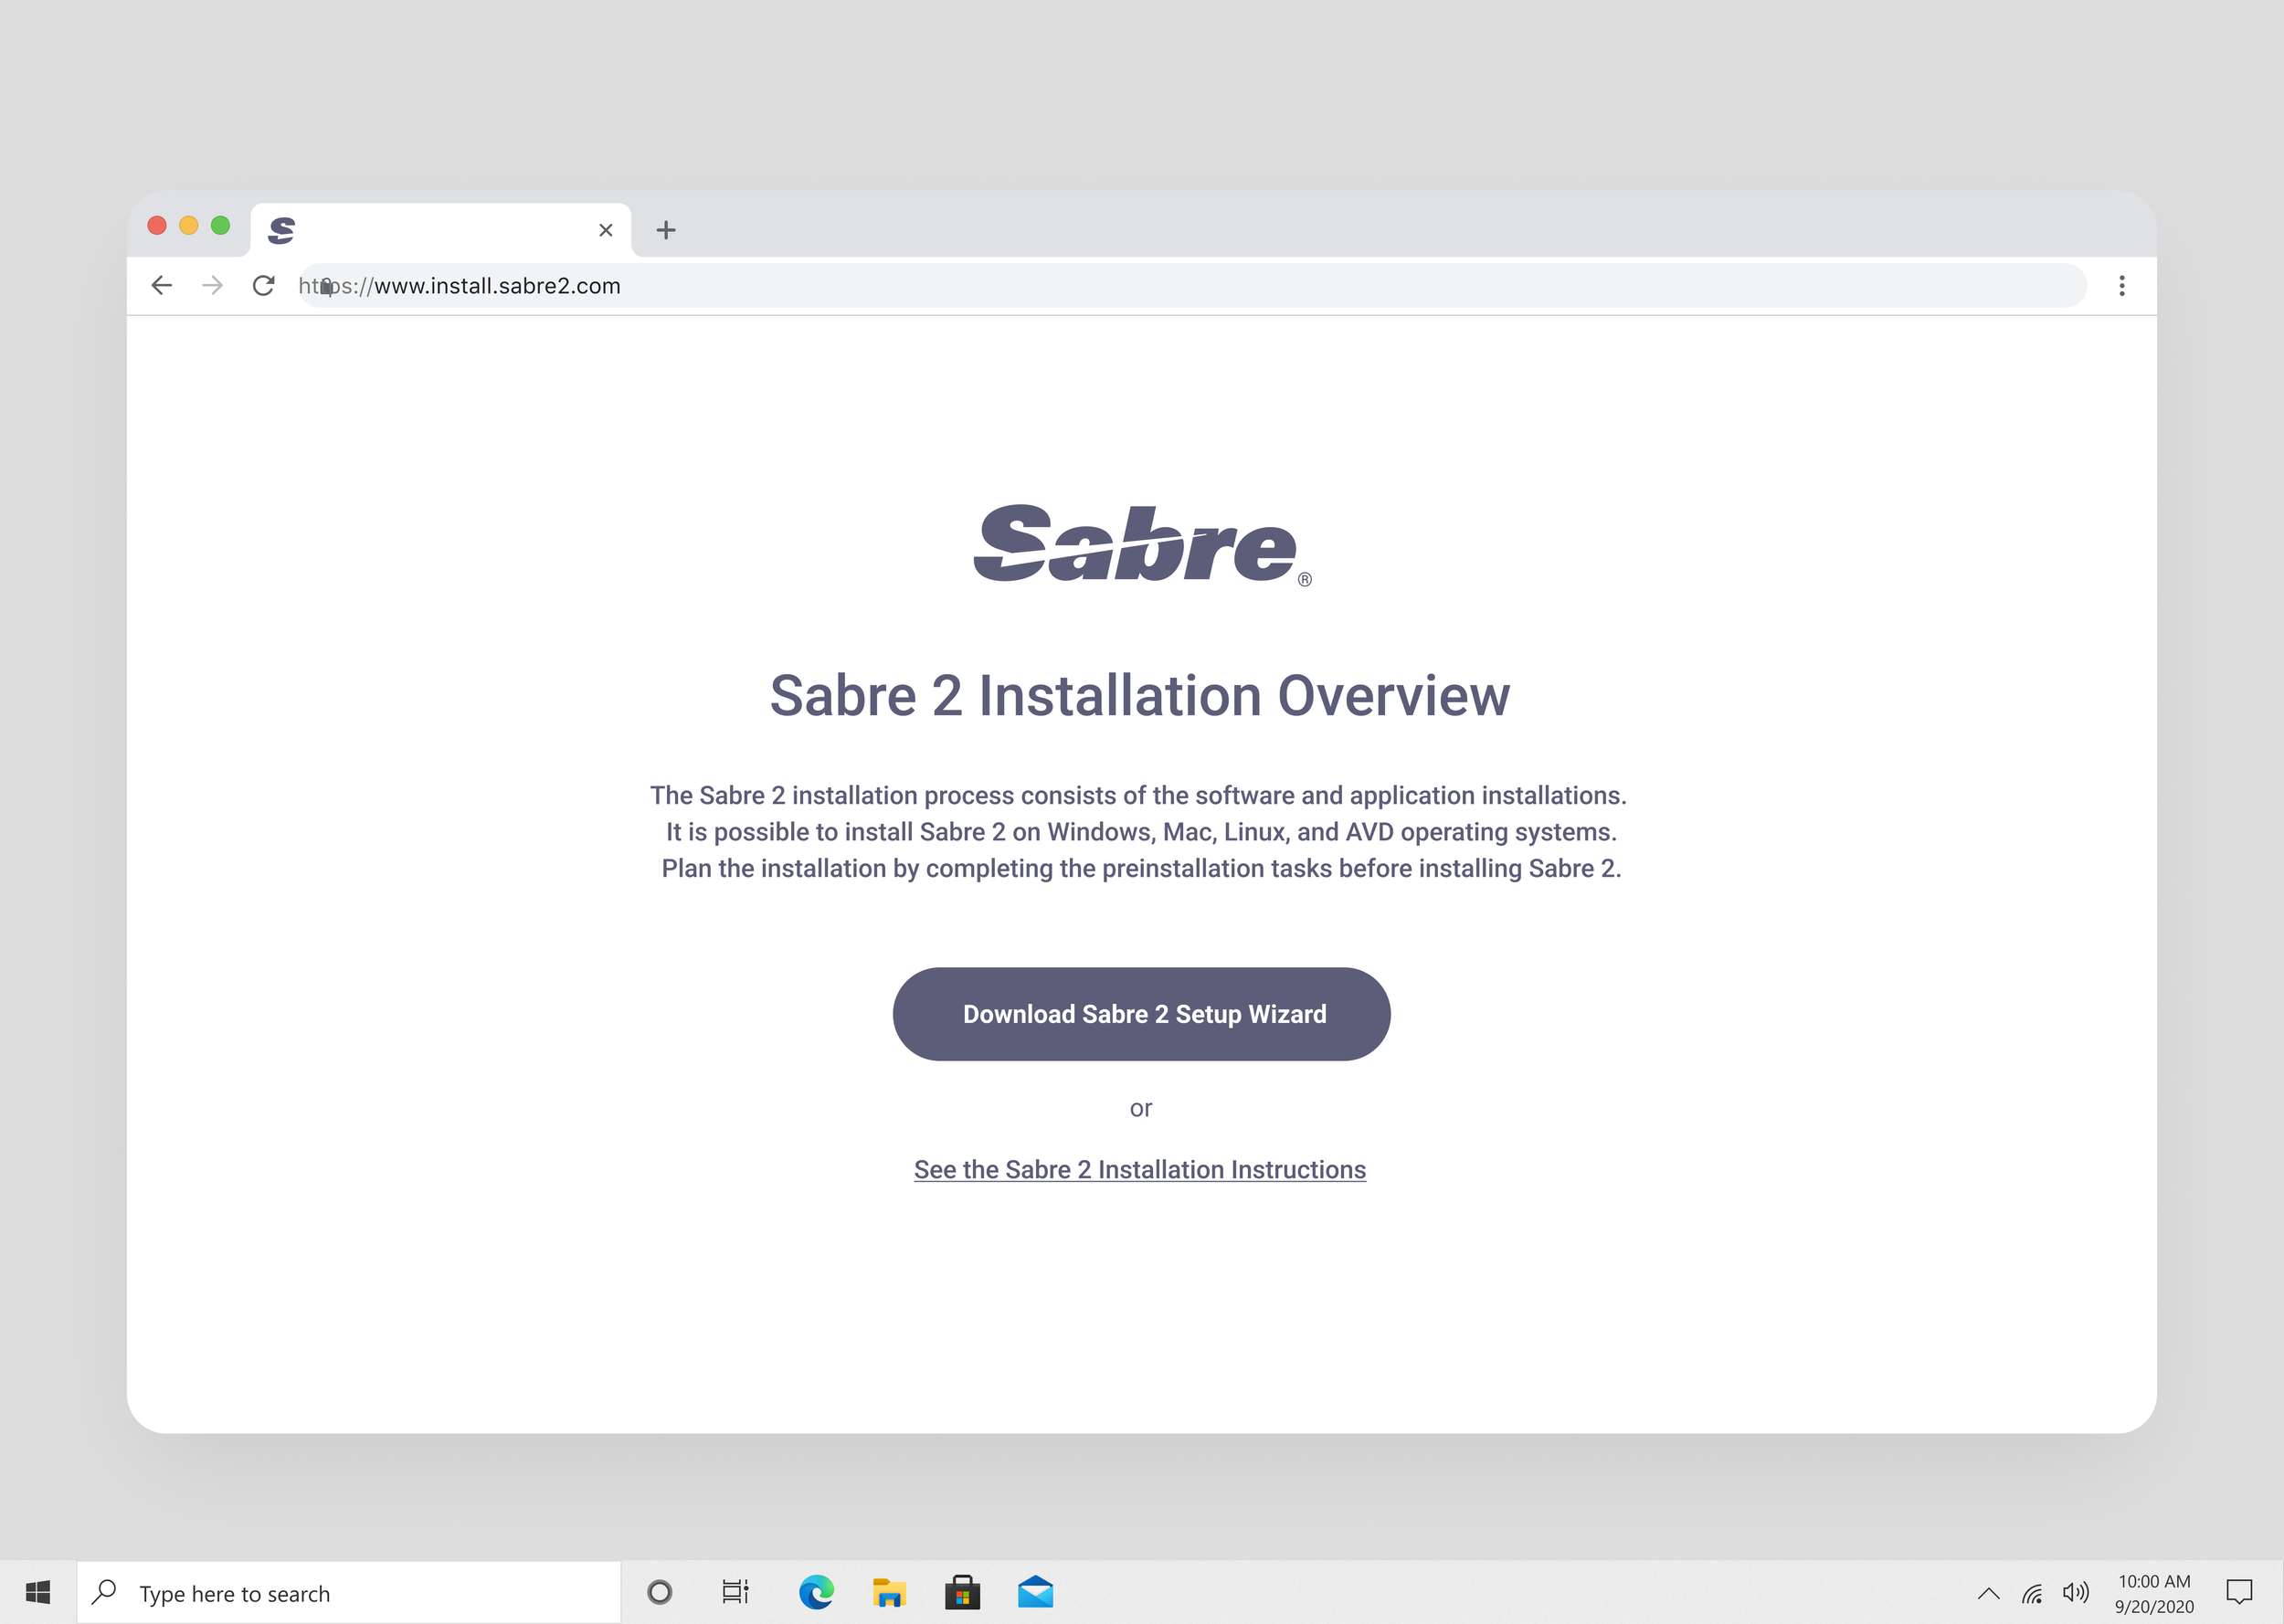Launch Microsoft Edge from taskbar

(x=816, y=1592)
